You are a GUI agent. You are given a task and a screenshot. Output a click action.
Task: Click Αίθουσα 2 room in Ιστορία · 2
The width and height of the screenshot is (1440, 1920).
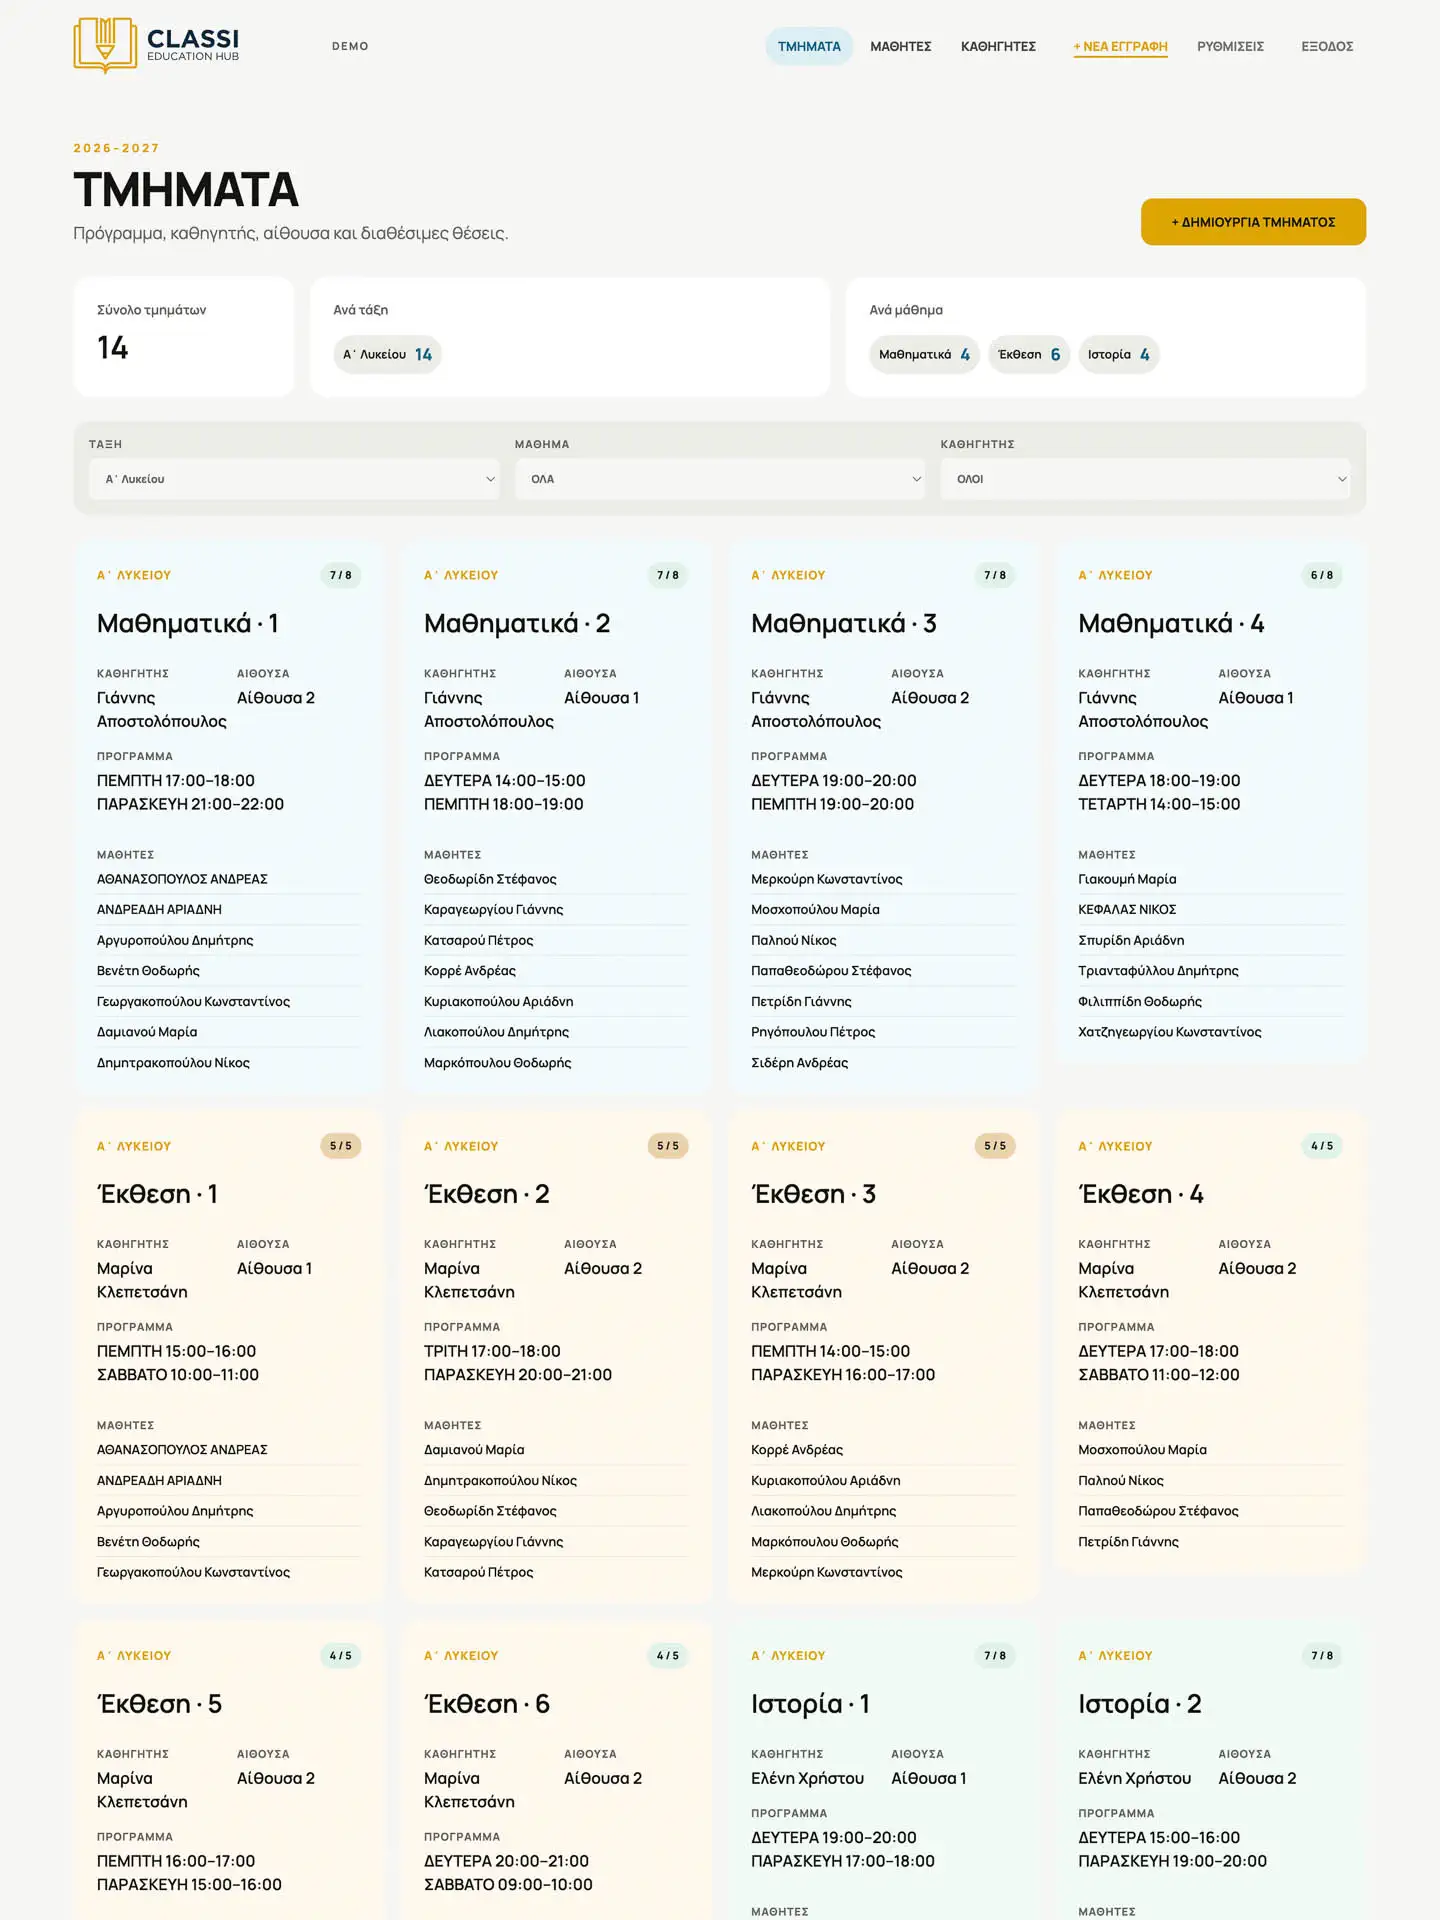pos(1257,1779)
